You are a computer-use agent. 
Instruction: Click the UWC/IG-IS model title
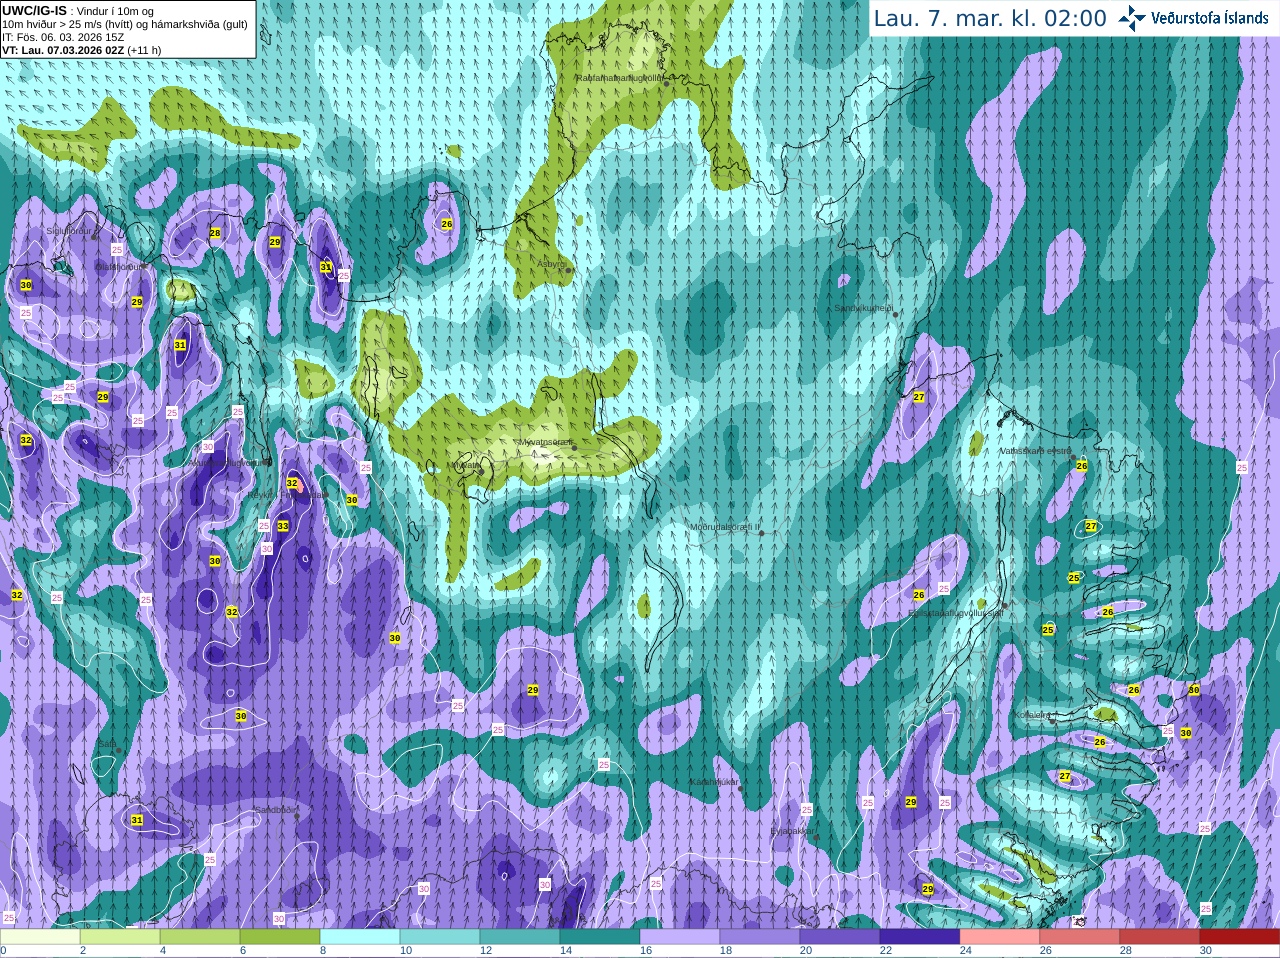[x=34, y=10]
